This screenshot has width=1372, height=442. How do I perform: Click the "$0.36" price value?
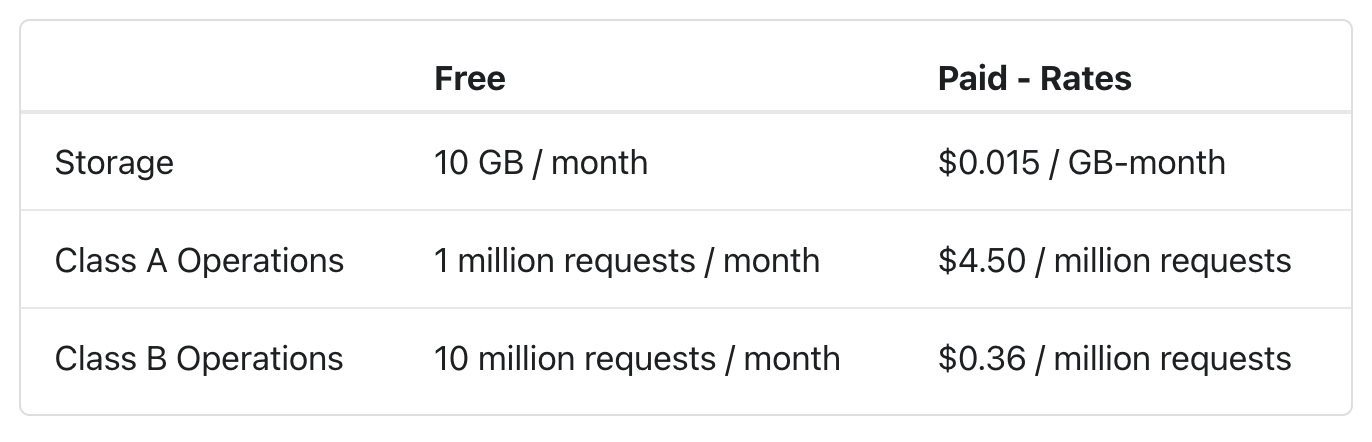click(982, 359)
